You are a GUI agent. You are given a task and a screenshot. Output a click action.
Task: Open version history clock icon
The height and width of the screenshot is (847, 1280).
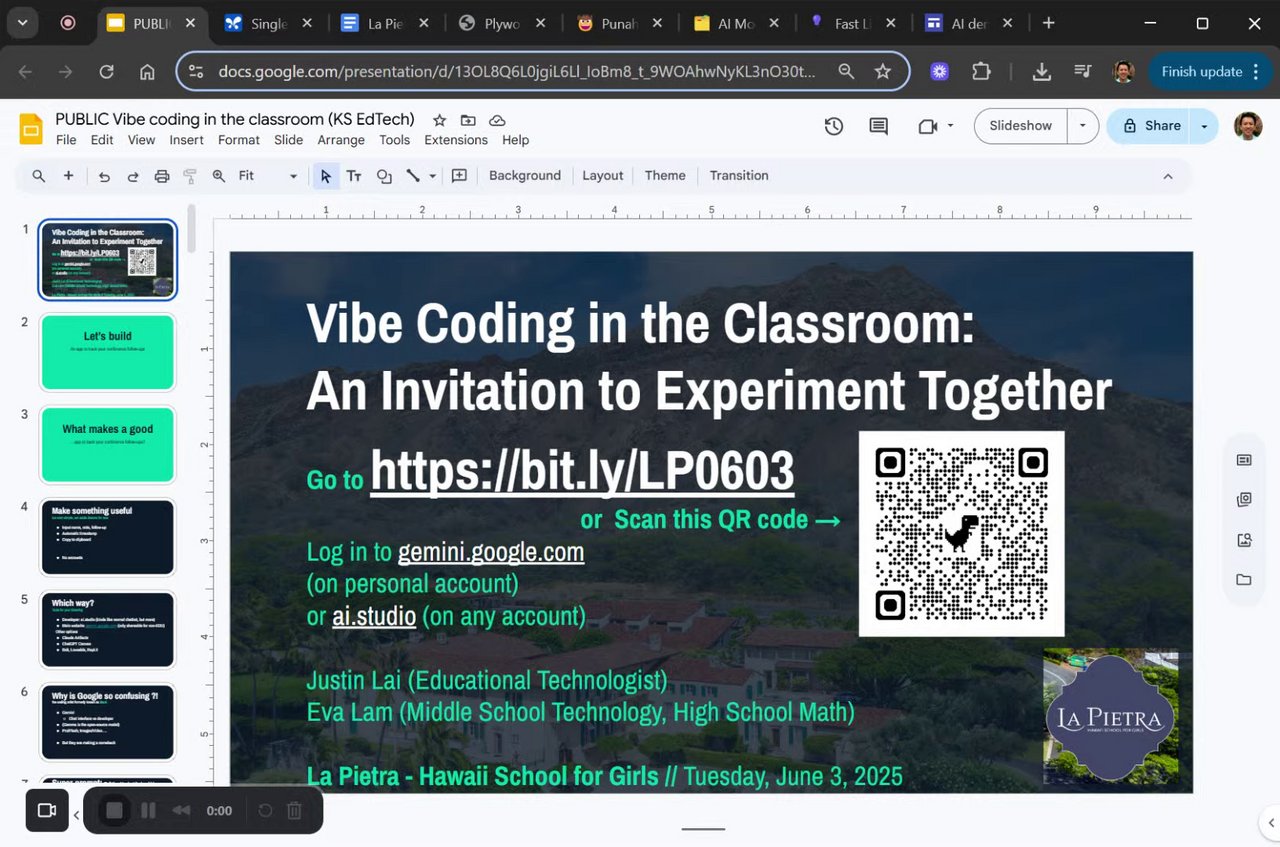coord(834,126)
